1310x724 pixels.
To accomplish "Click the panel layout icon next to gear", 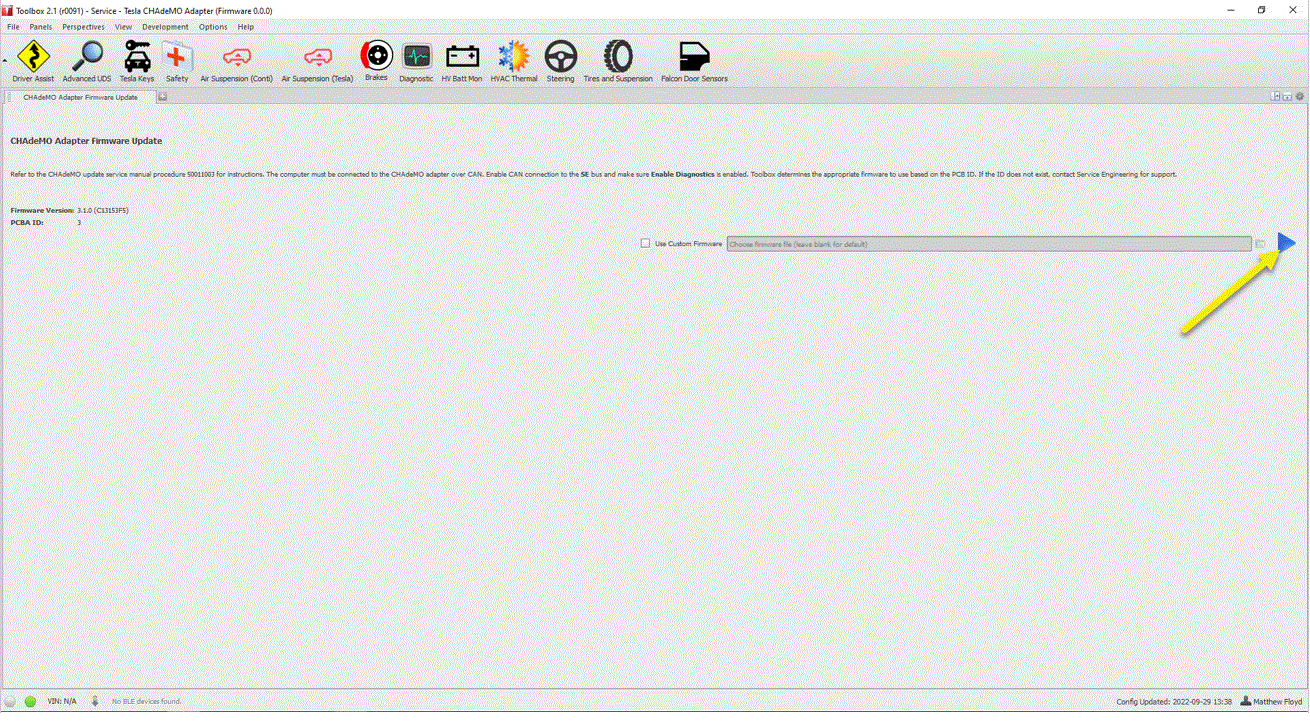I will [1288, 97].
